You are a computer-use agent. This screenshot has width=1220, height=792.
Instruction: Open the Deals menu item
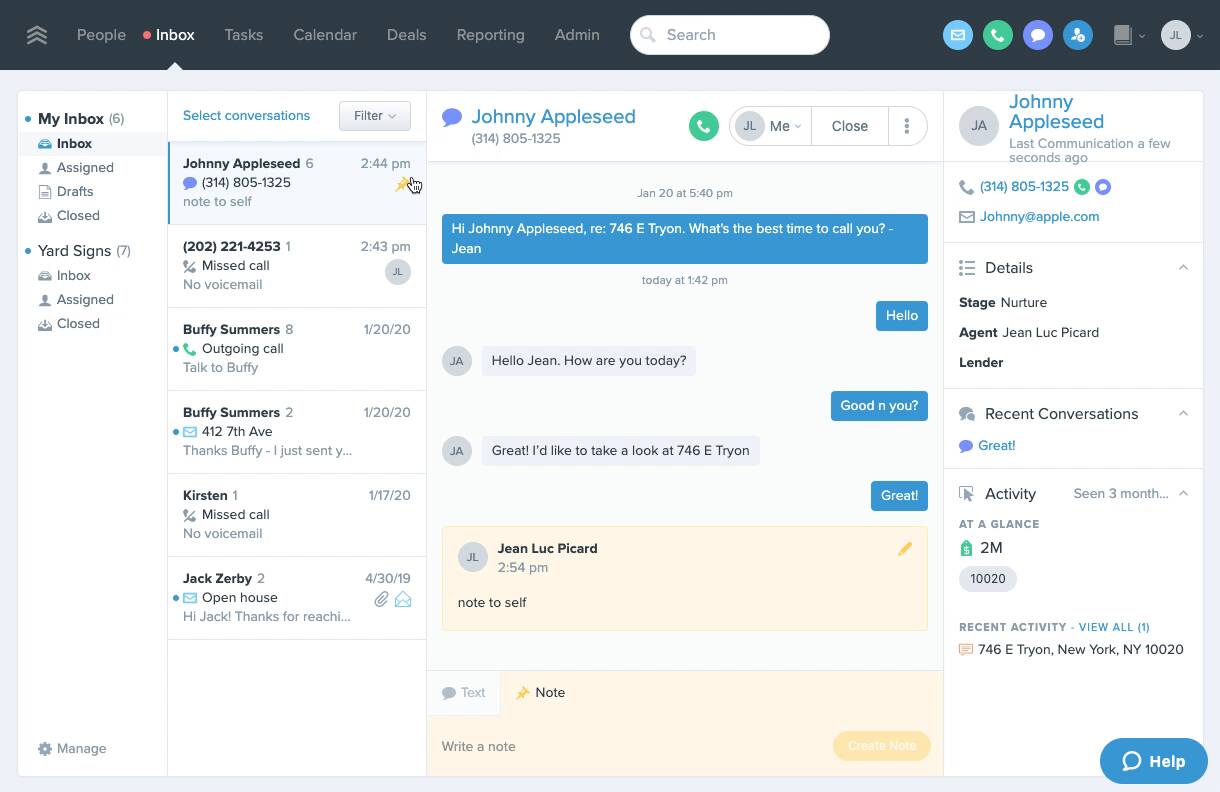406,35
